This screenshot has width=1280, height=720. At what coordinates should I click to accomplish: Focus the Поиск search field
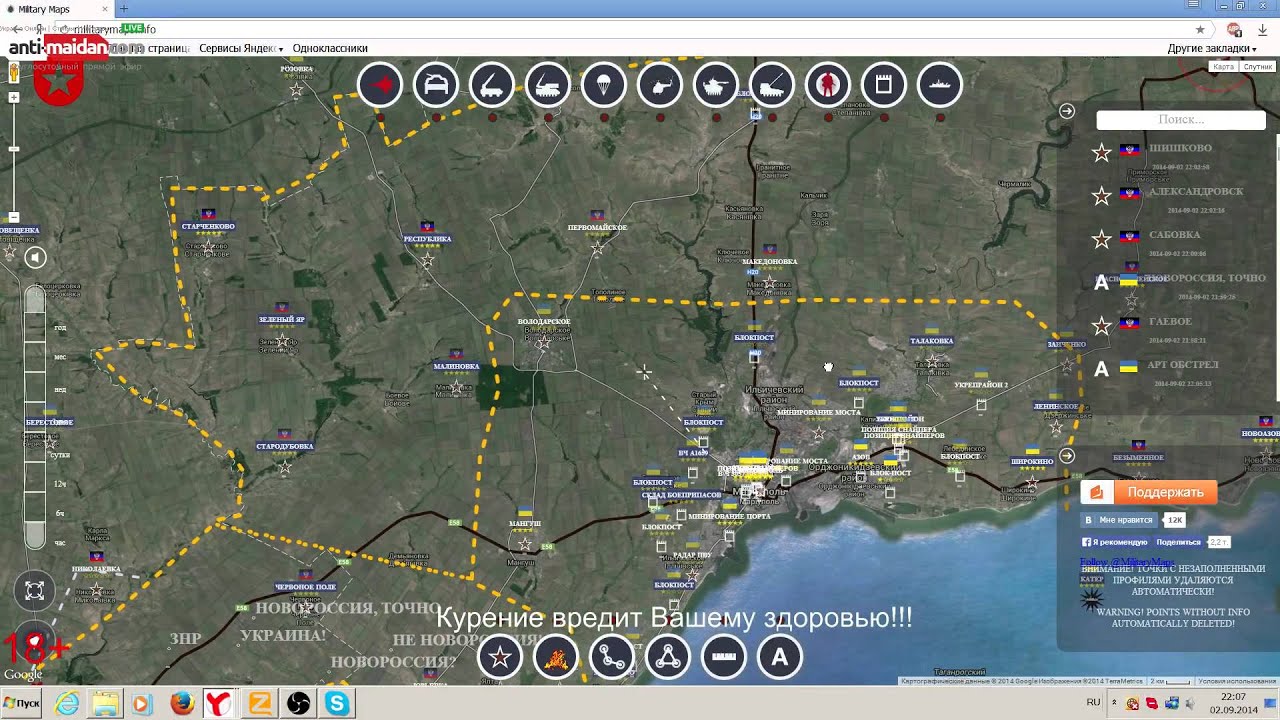(x=1181, y=120)
